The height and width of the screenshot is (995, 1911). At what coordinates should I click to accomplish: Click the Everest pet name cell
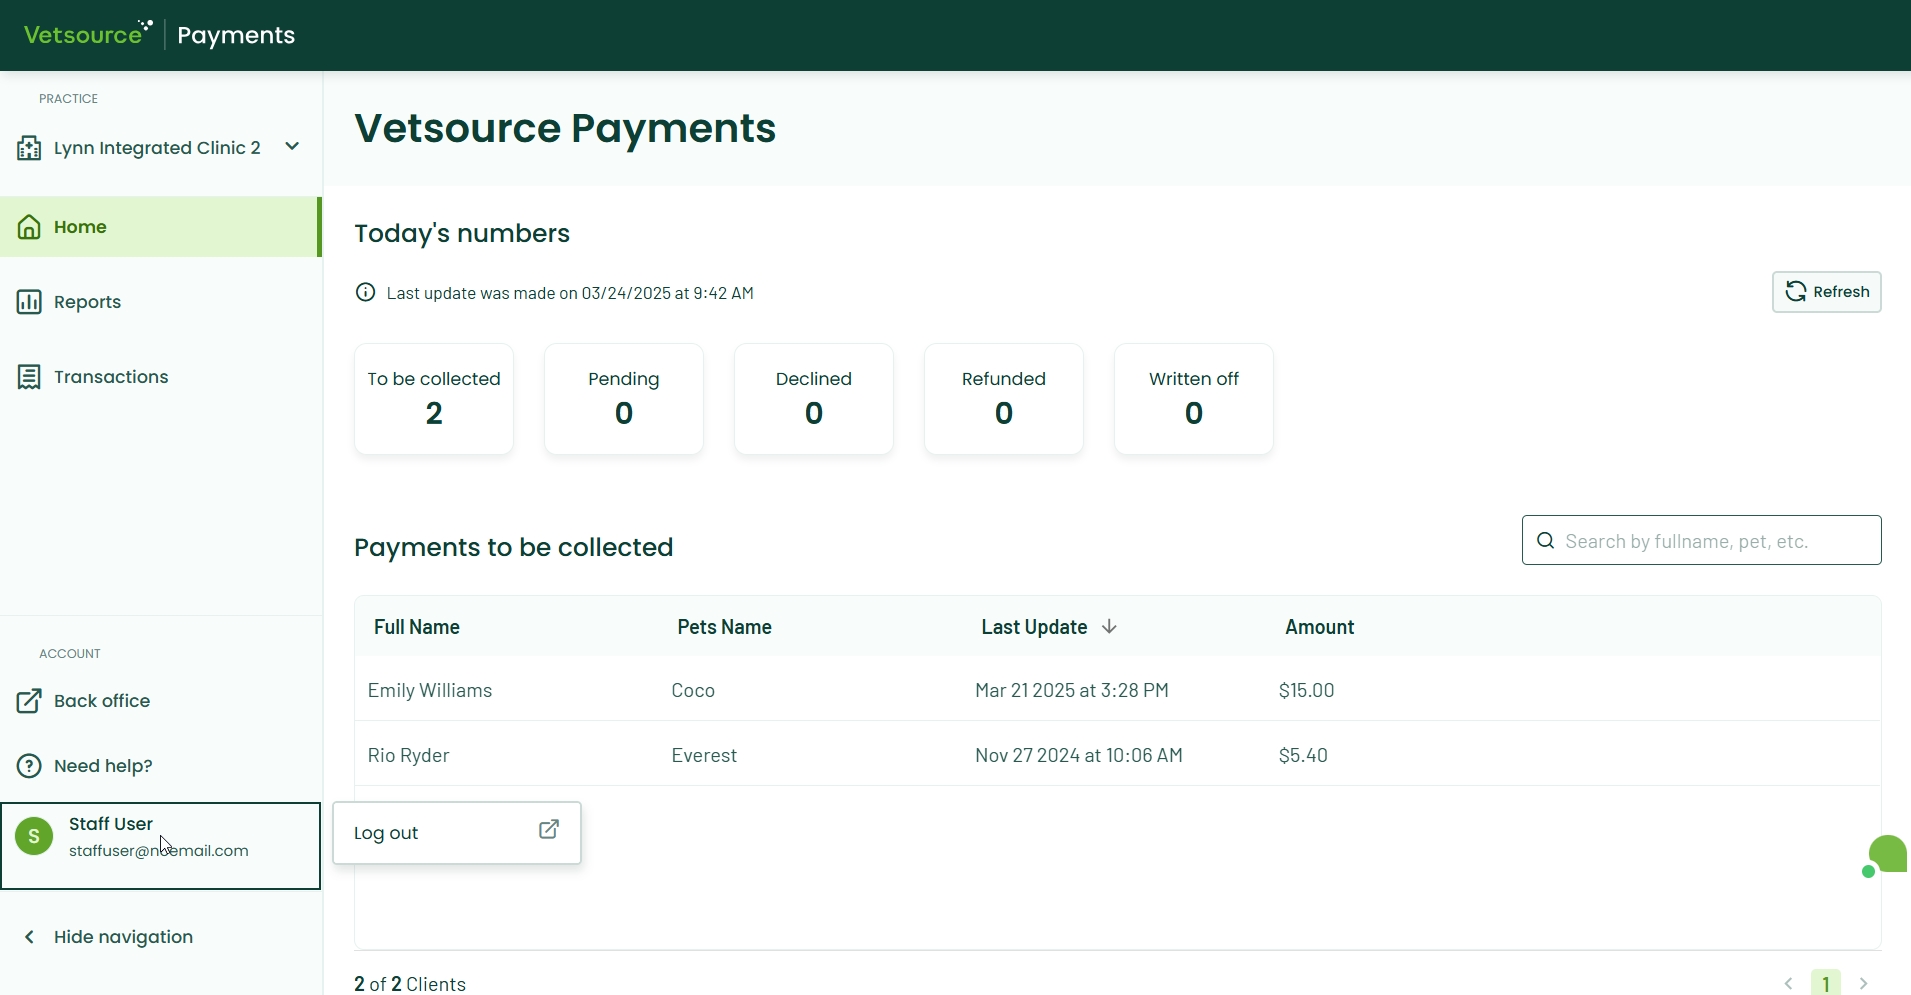pyautogui.click(x=704, y=755)
